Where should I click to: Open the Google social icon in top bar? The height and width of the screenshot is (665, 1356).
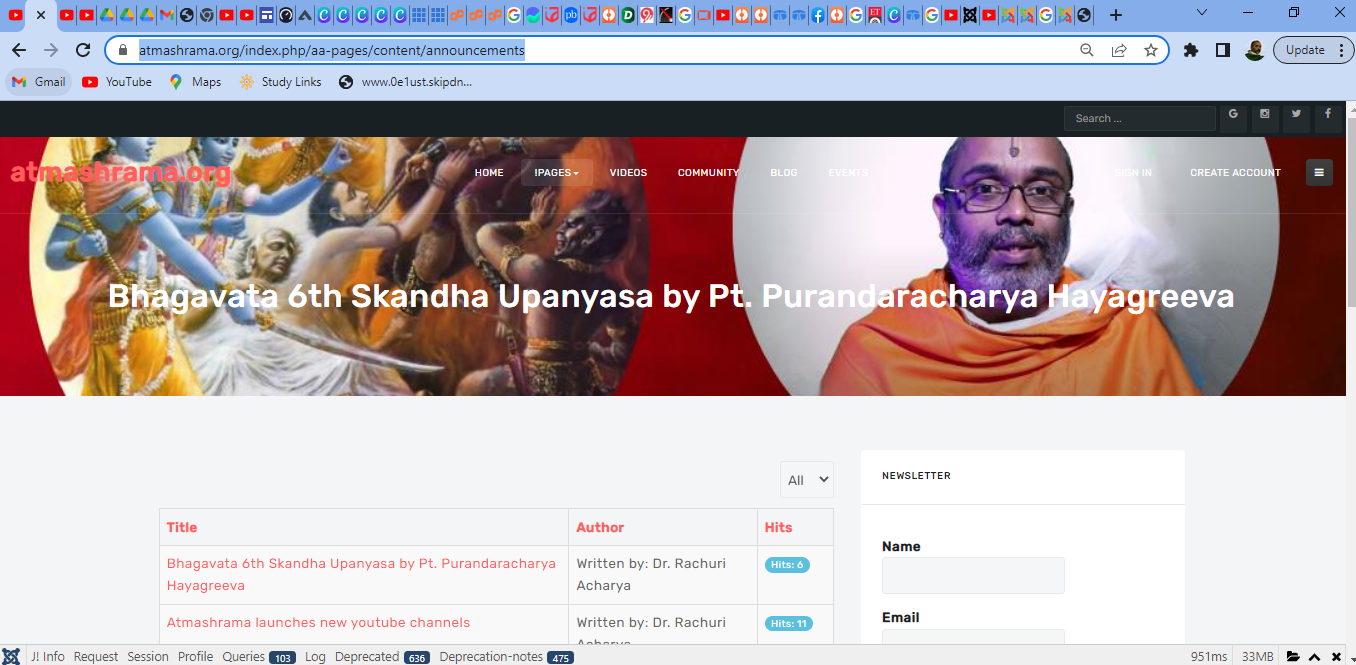tap(1233, 116)
